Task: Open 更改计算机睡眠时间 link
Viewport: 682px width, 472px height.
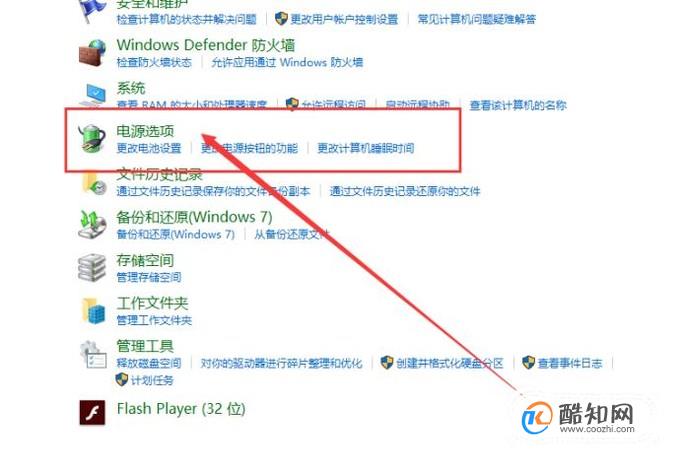Action: click(x=366, y=148)
